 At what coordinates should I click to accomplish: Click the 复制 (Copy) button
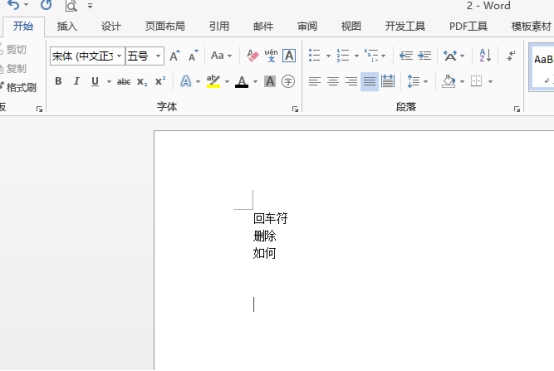point(13,68)
